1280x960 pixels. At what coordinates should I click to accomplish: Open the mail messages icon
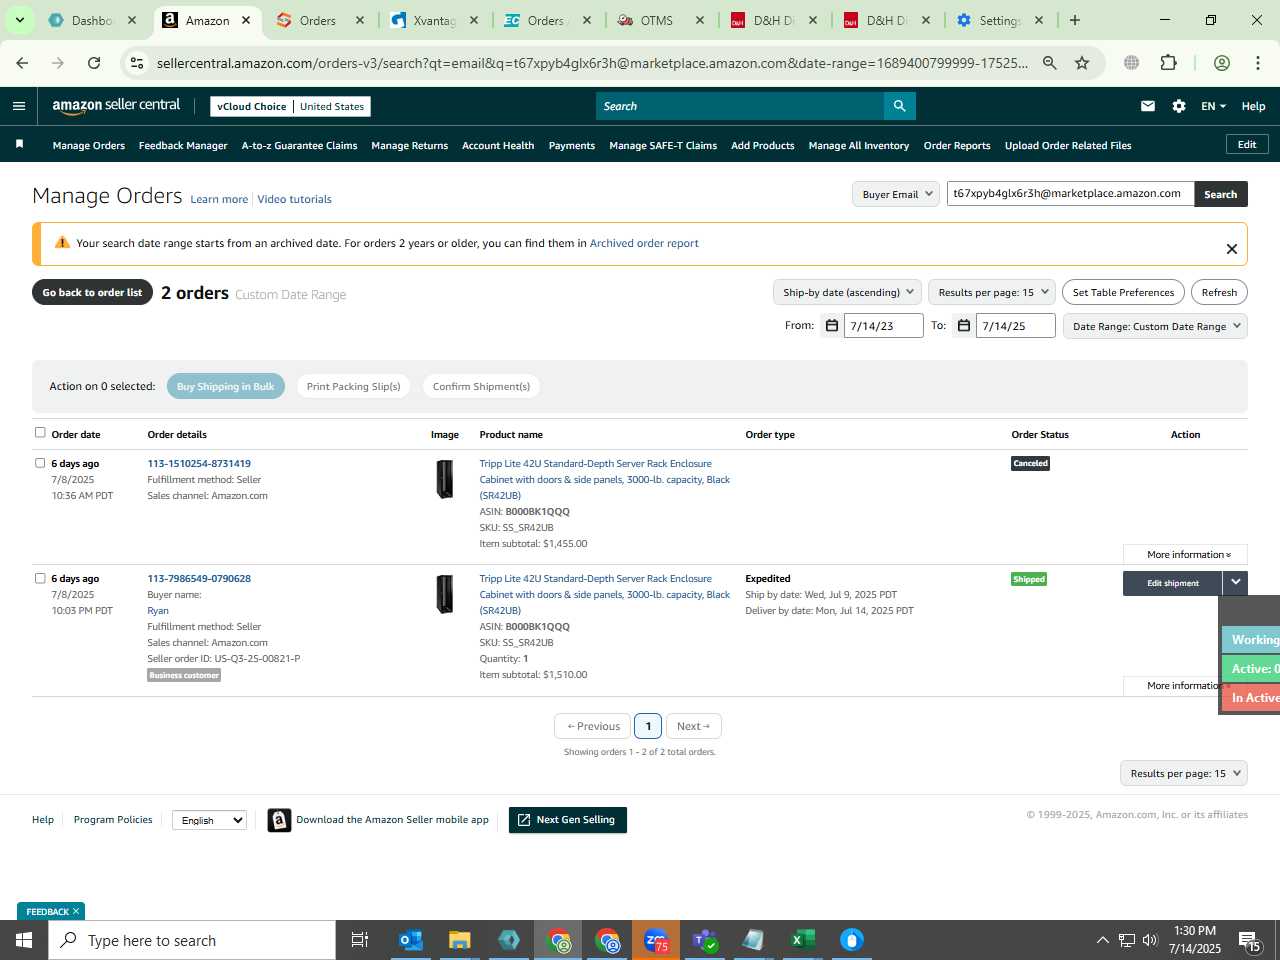click(x=1148, y=106)
